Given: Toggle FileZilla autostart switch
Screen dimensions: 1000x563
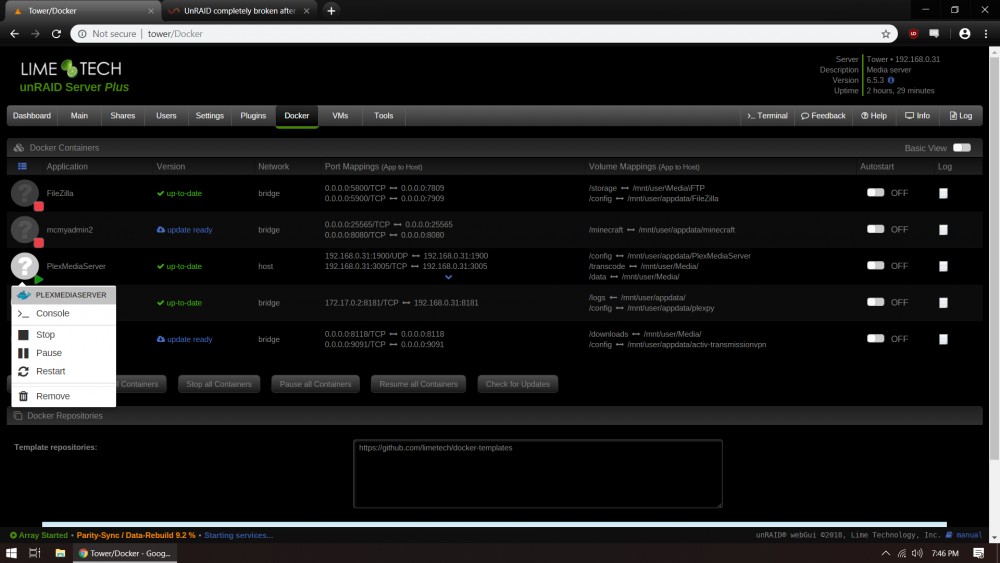Looking at the screenshot, I should tap(876, 193).
